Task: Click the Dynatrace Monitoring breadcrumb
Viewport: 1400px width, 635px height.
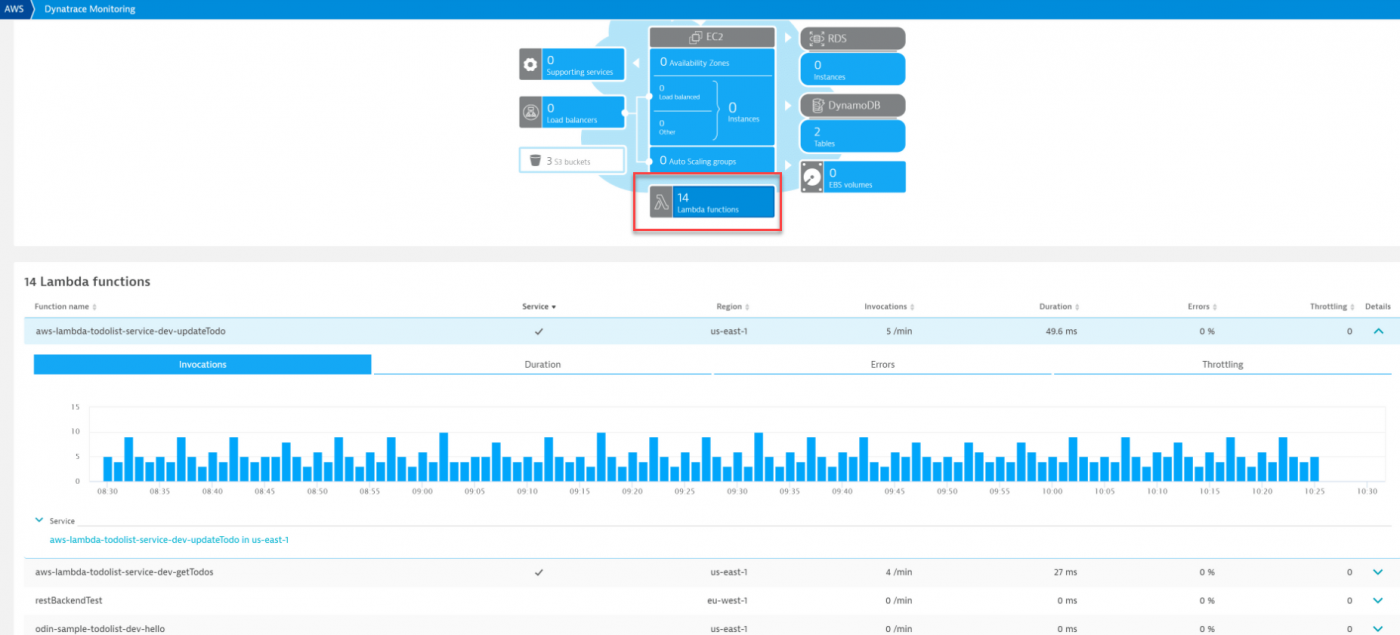Action: 90,9
